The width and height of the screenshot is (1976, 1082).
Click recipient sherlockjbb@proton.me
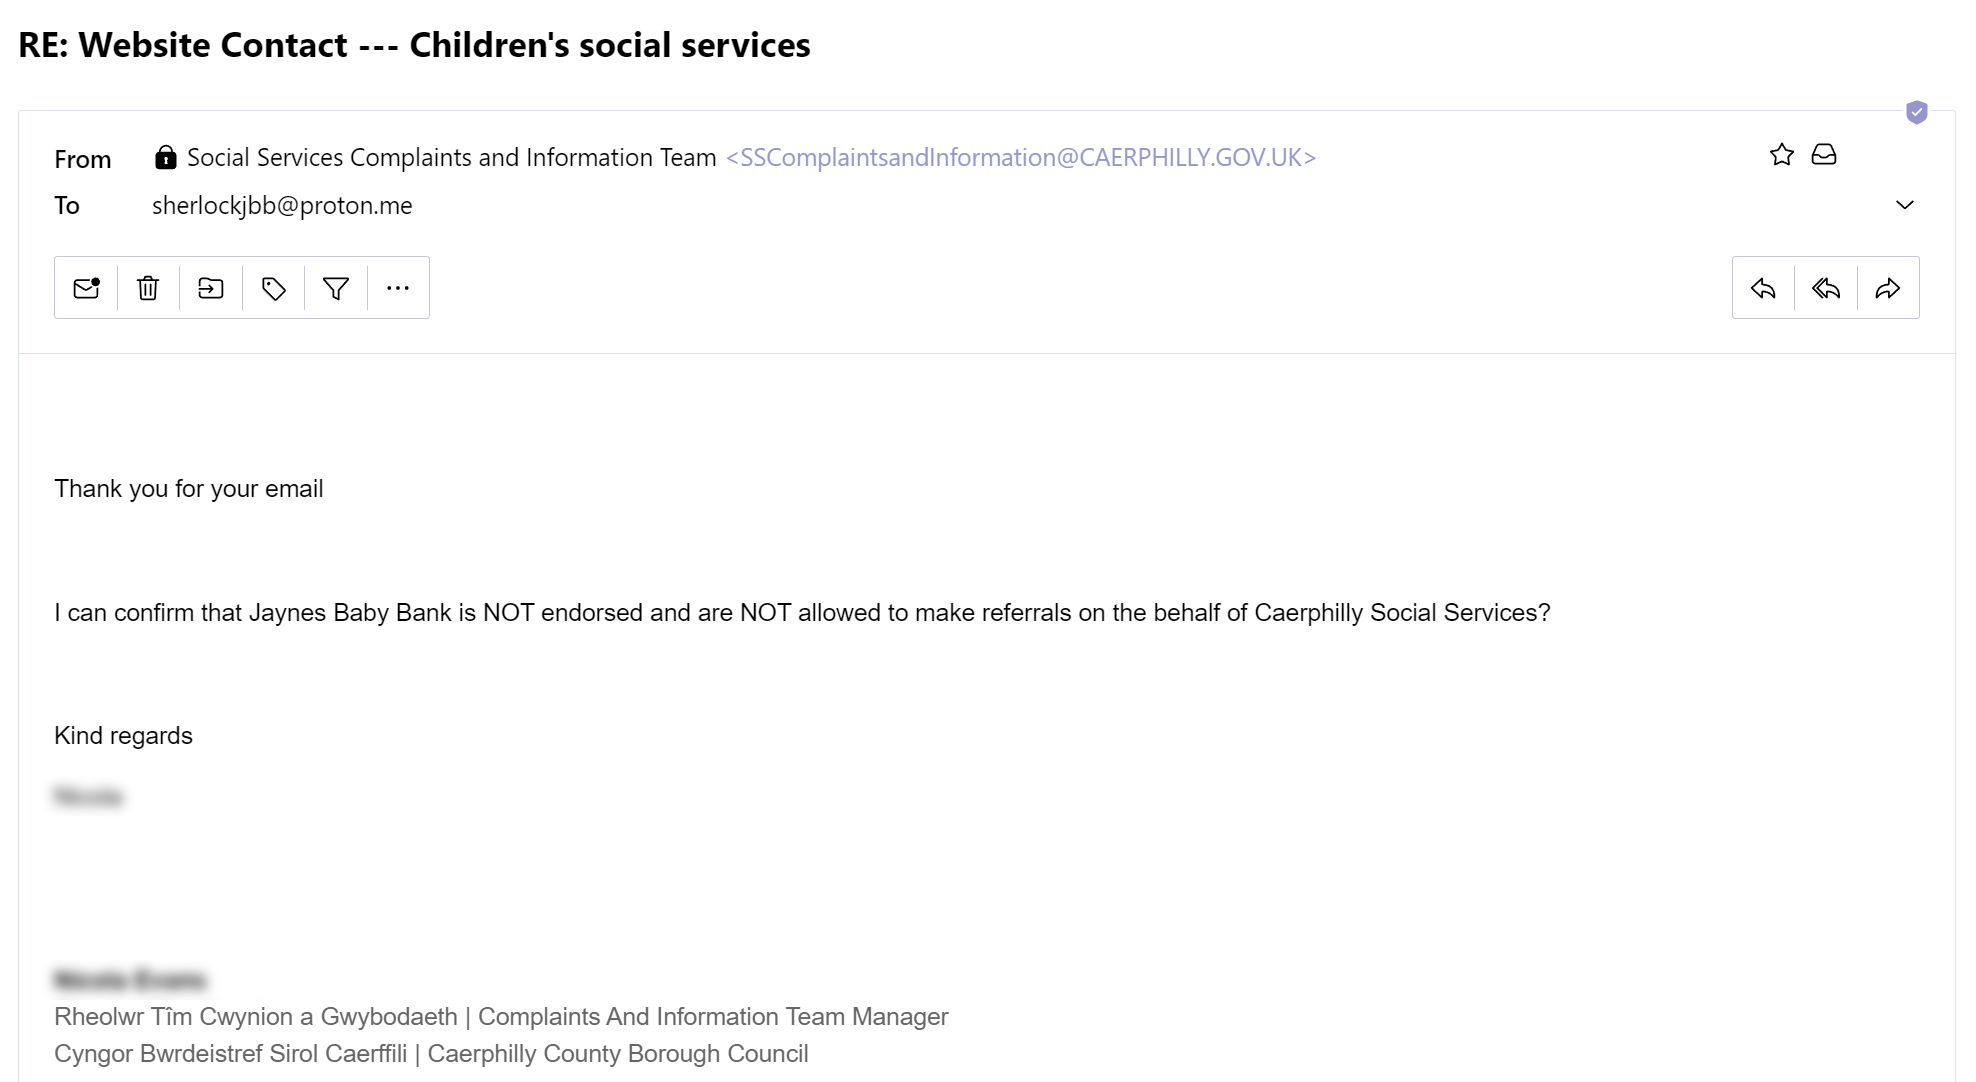point(282,206)
